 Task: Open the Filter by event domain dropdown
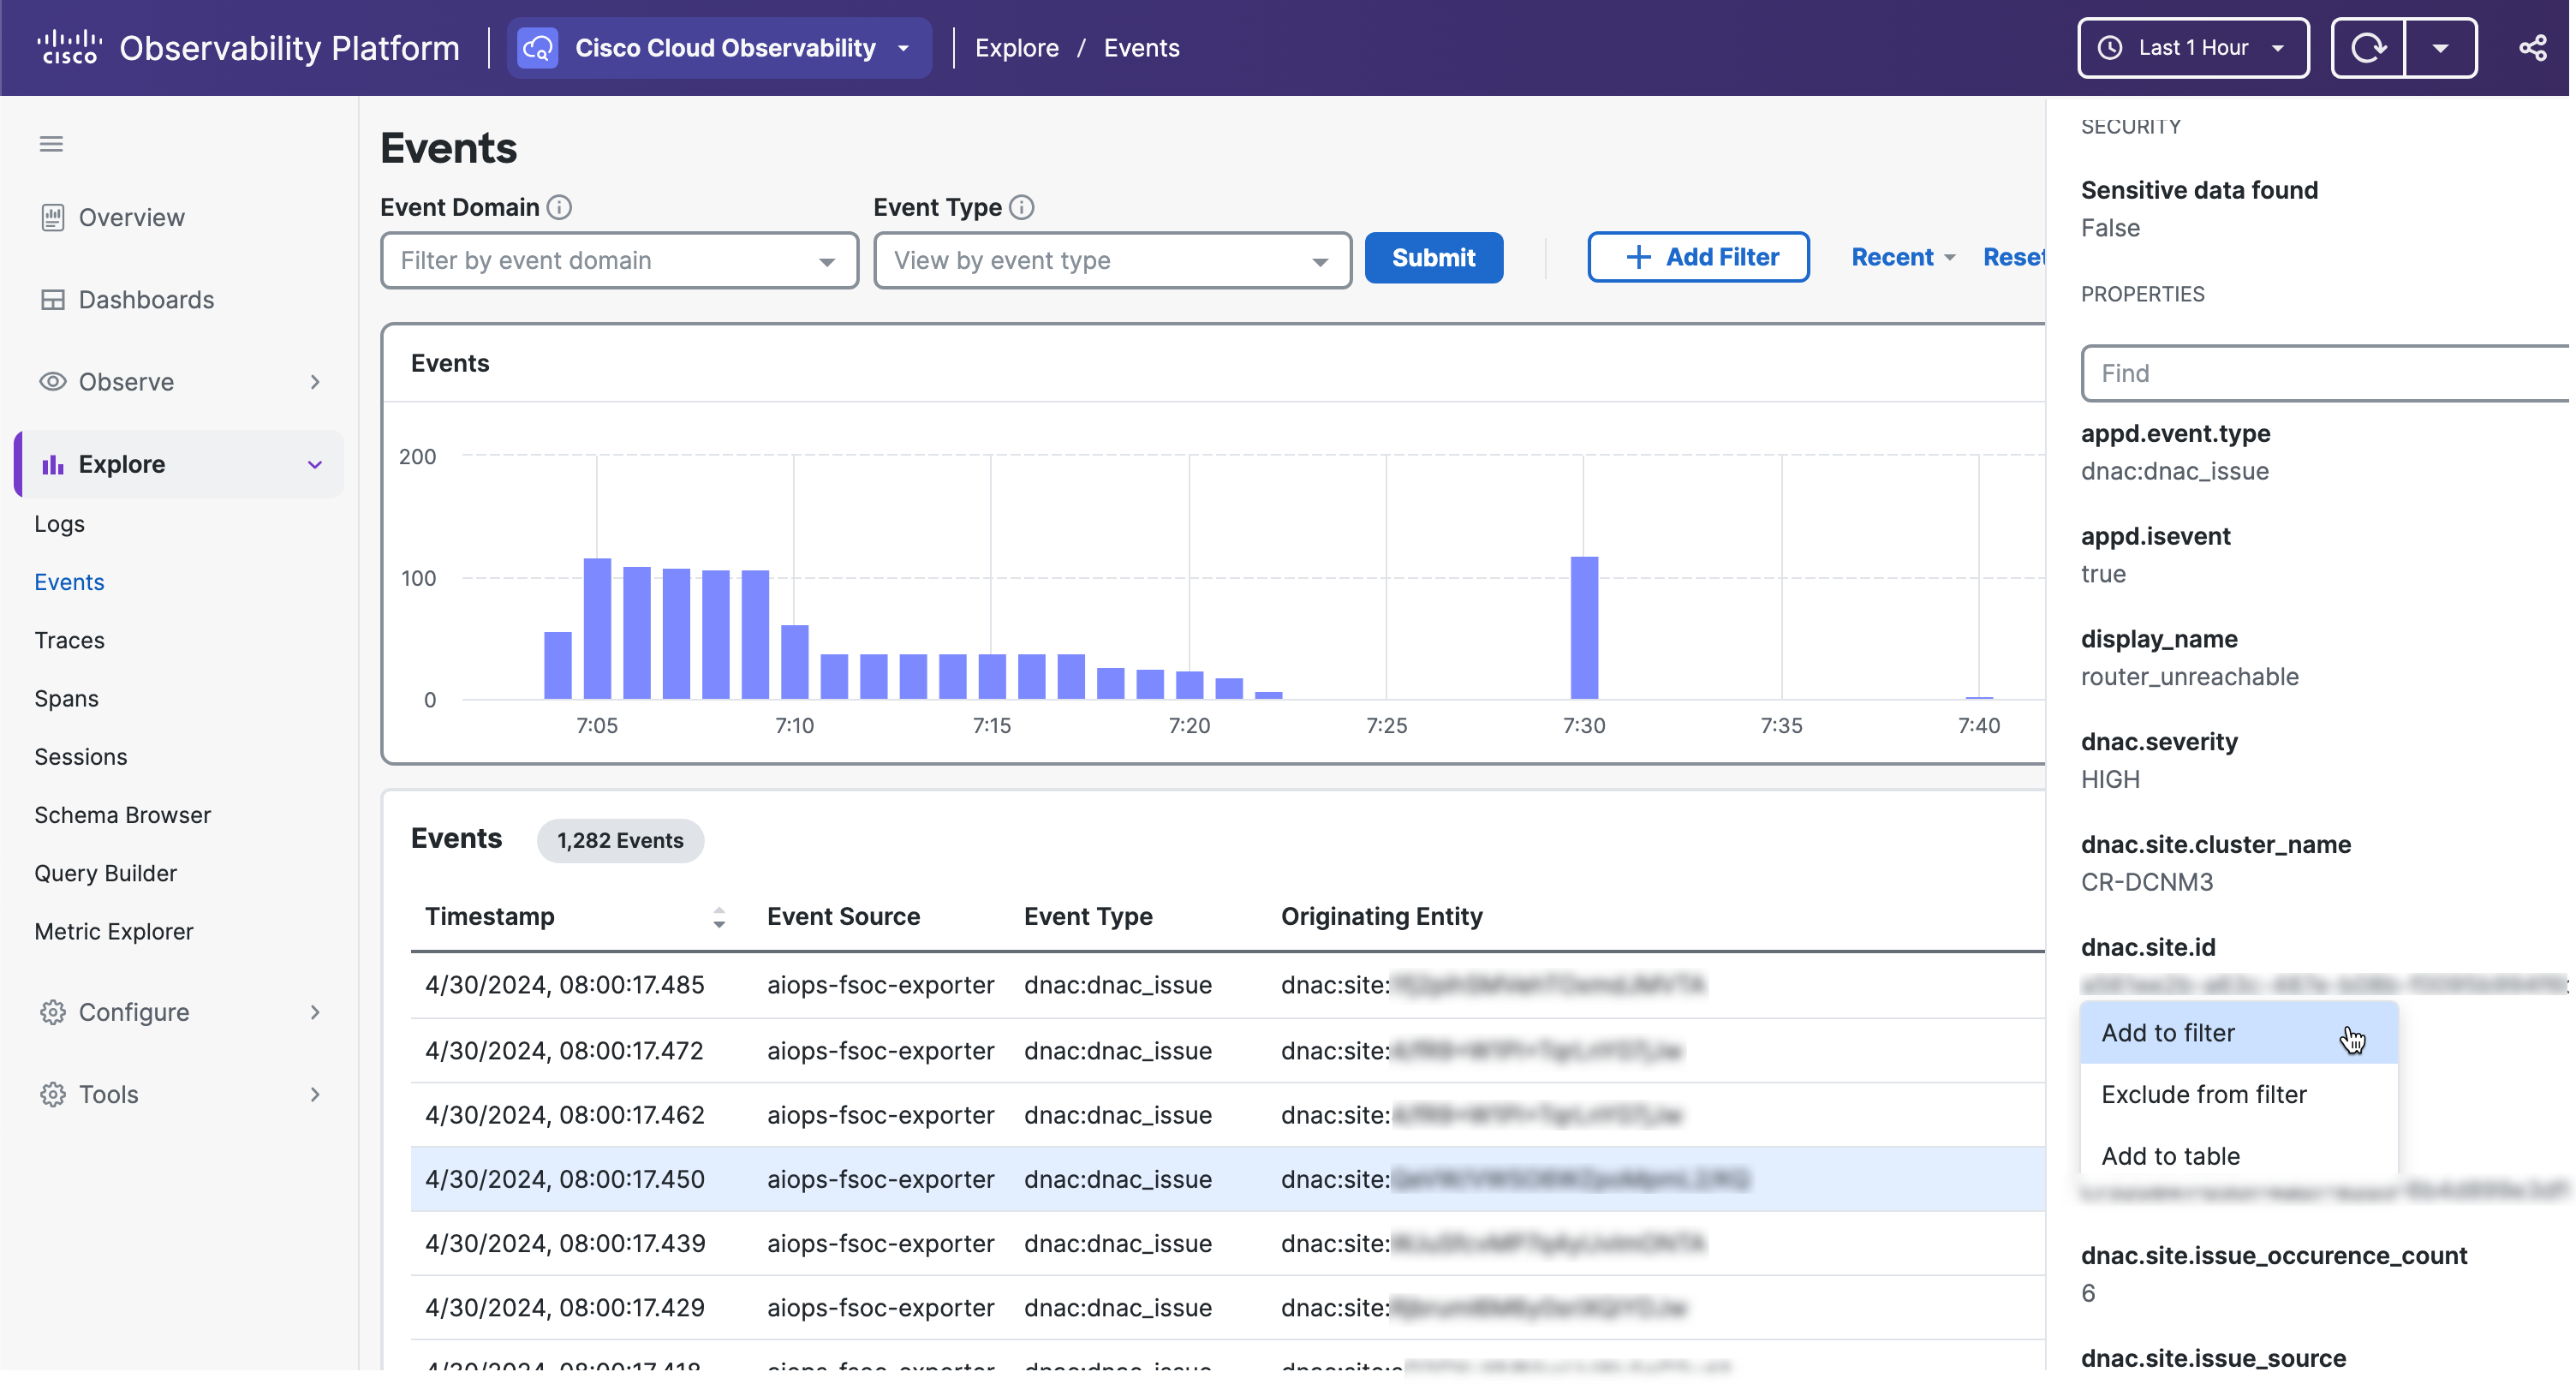point(619,260)
